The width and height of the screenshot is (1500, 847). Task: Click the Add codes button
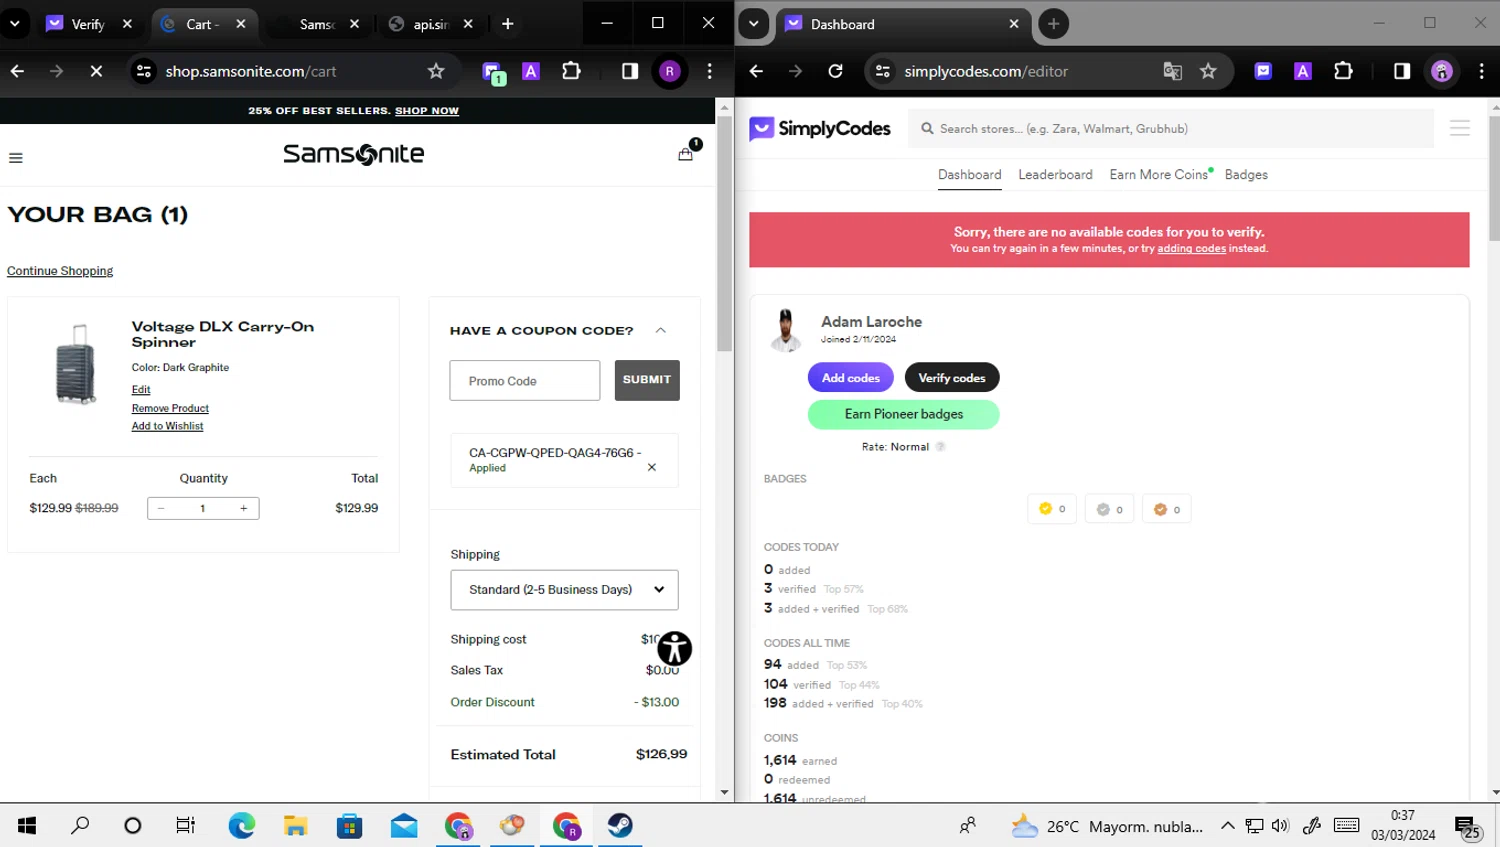[x=851, y=378]
